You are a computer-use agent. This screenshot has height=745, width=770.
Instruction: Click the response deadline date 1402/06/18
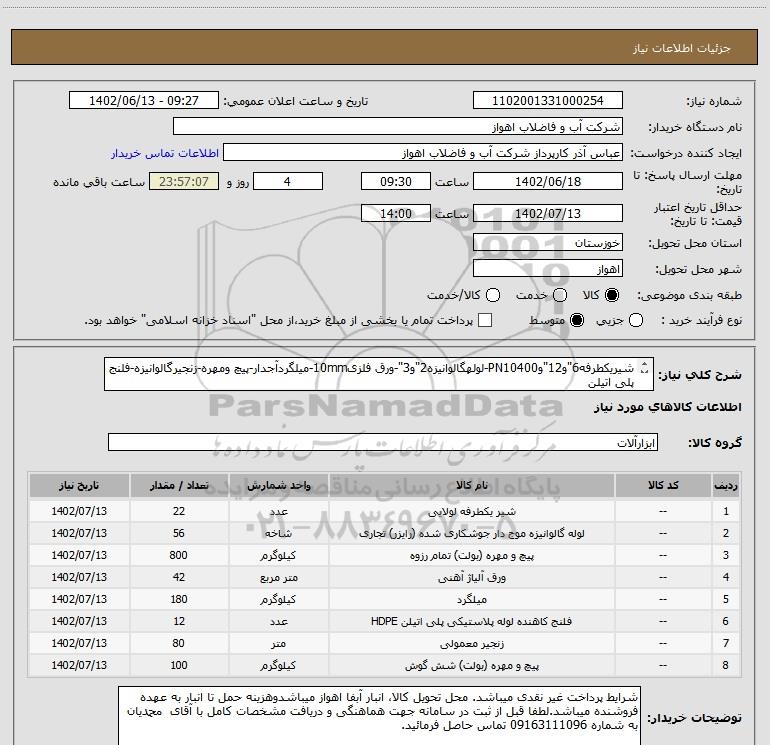(548, 182)
